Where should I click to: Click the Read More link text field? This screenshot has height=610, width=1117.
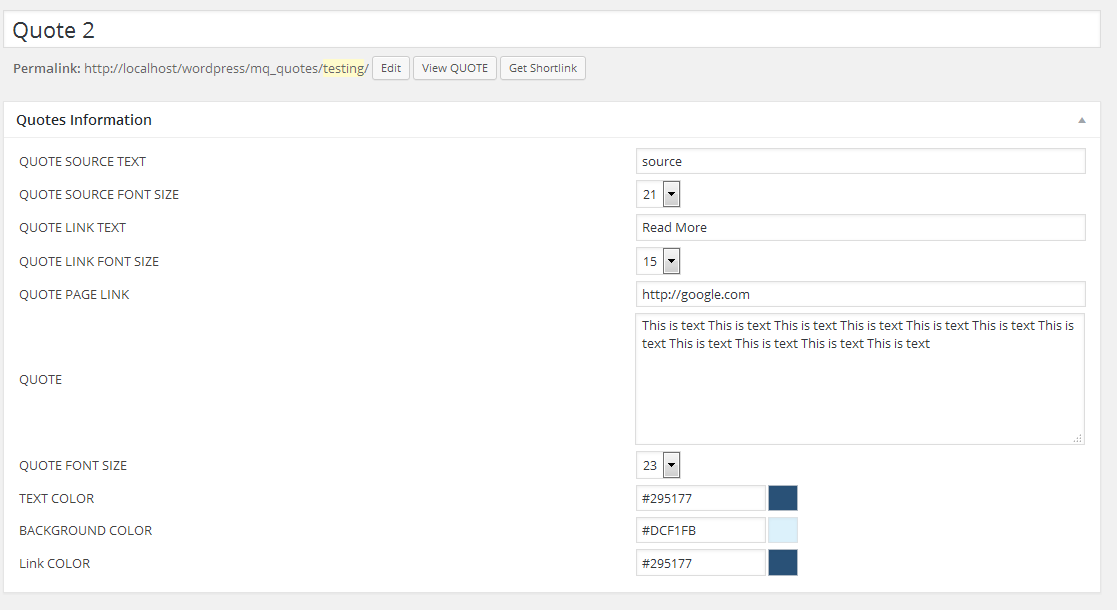click(860, 227)
